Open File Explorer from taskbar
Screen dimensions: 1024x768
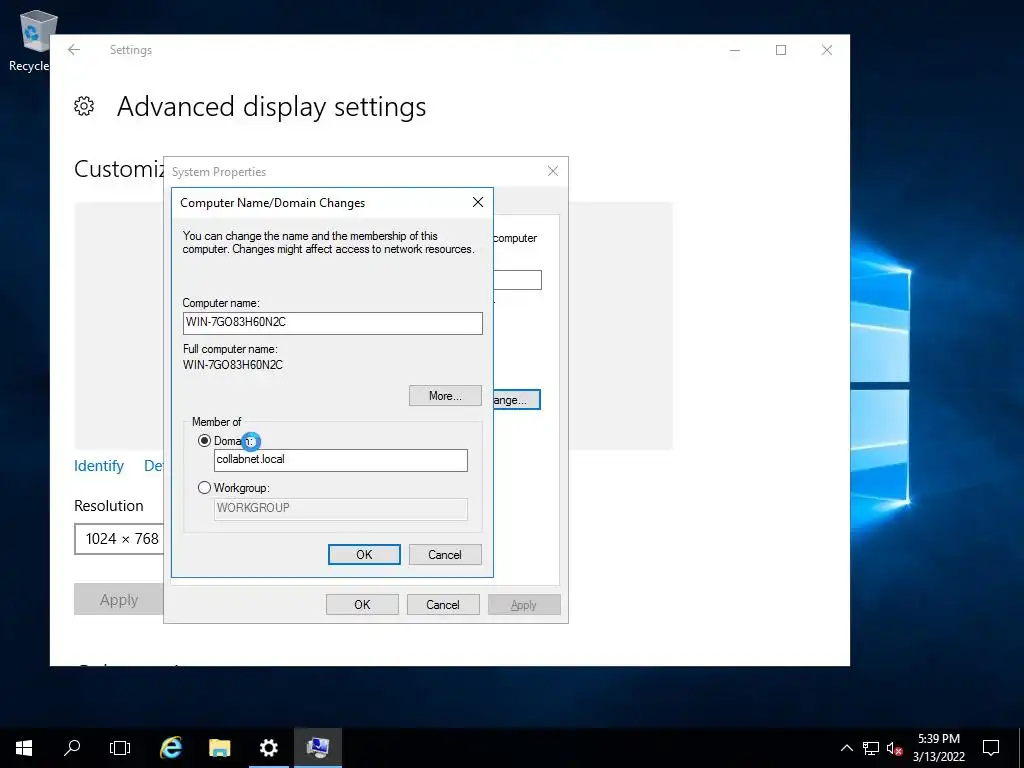(219, 748)
